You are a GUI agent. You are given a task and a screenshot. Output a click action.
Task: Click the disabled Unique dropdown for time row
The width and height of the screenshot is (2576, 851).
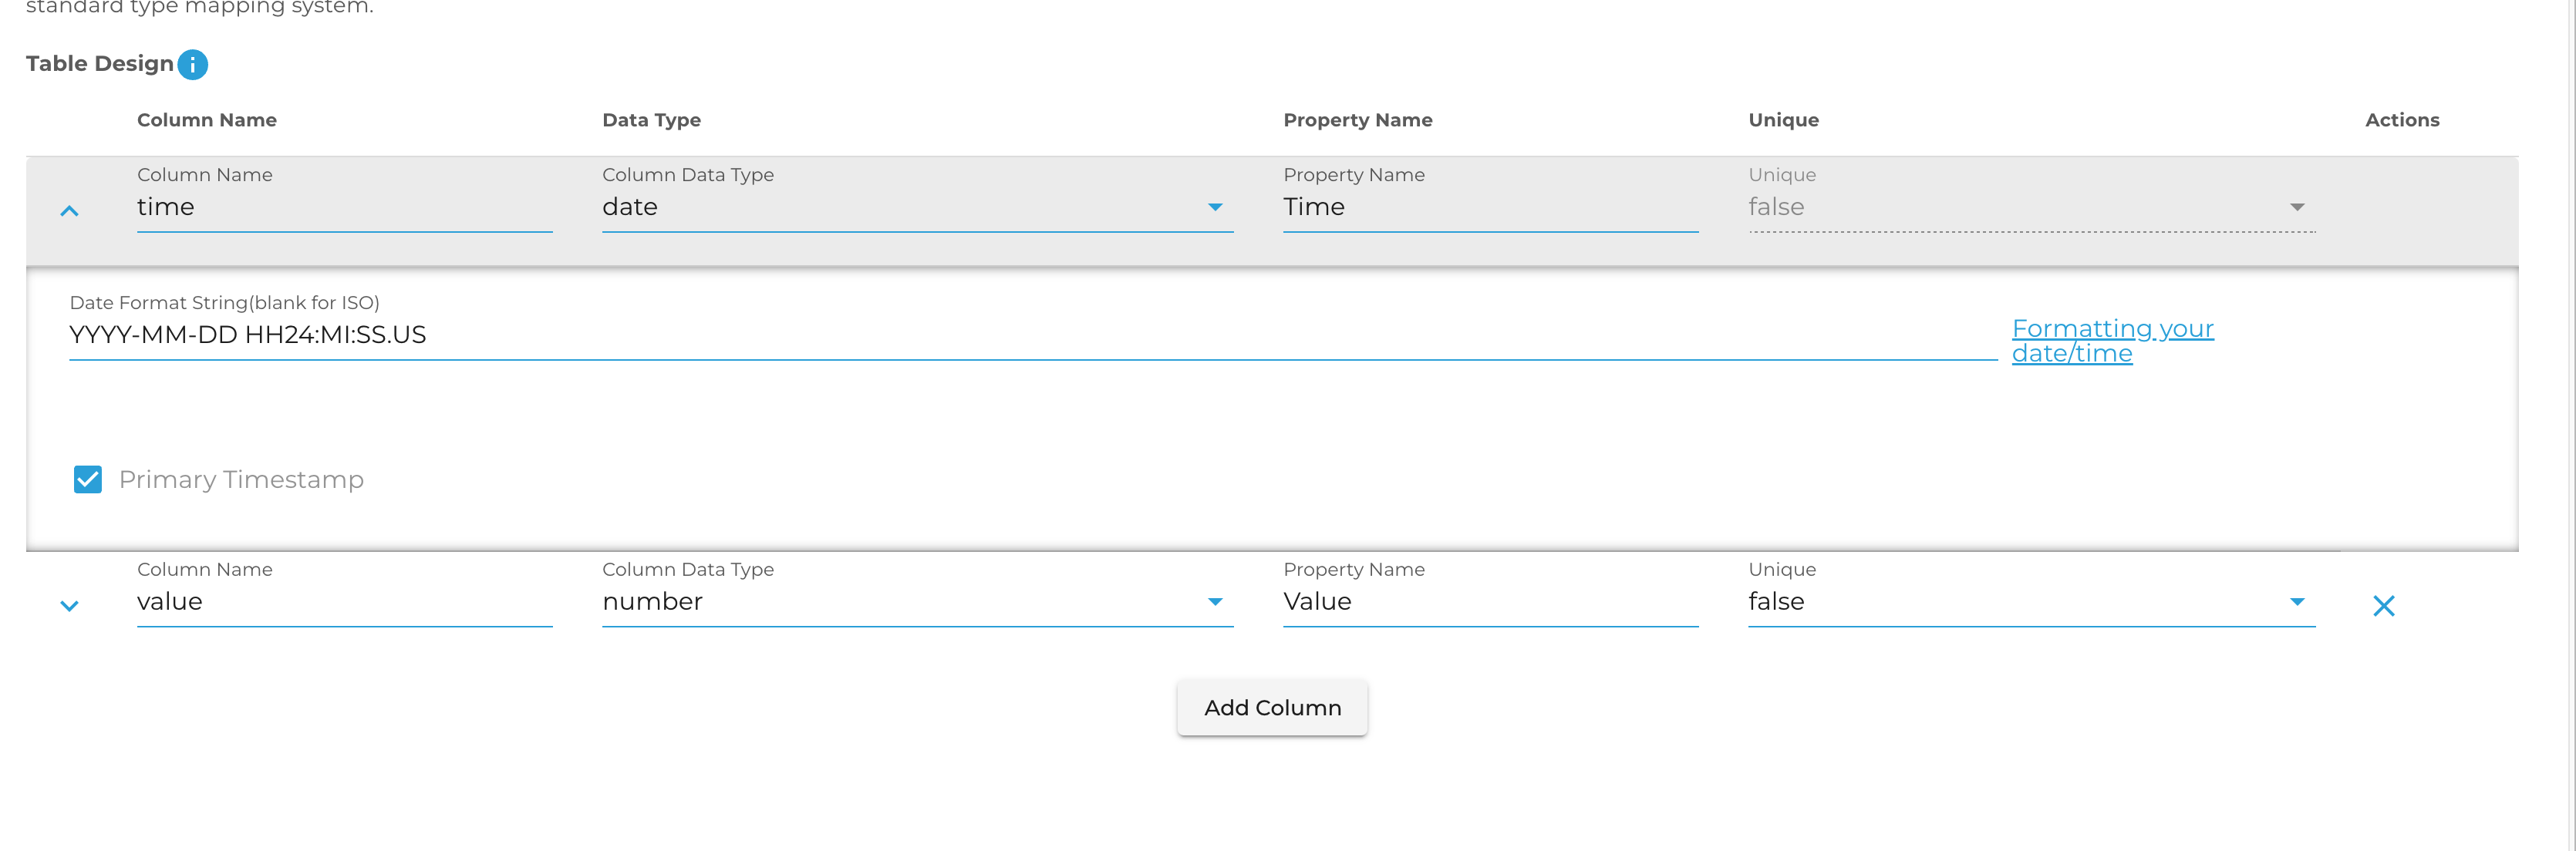(2030, 207)
